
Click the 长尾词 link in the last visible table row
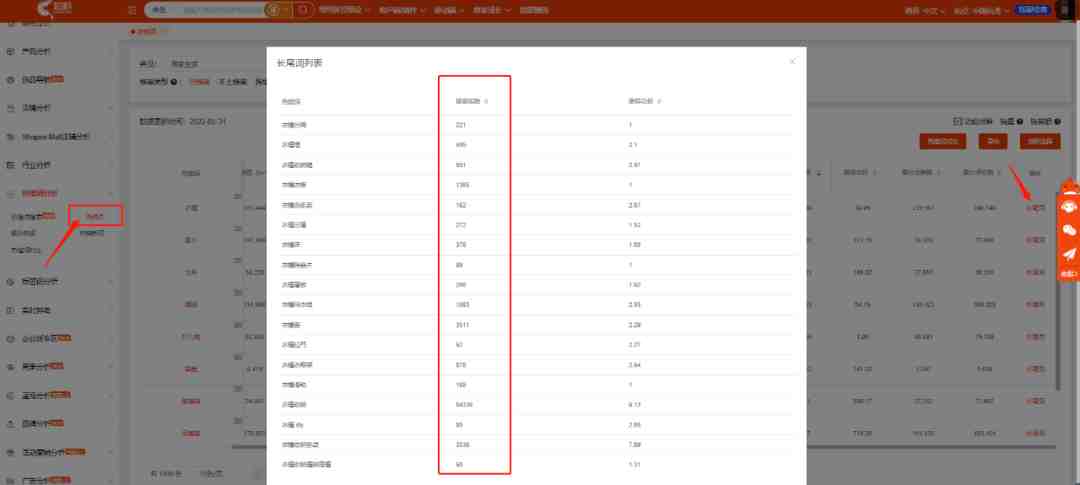pos(1035,434)
